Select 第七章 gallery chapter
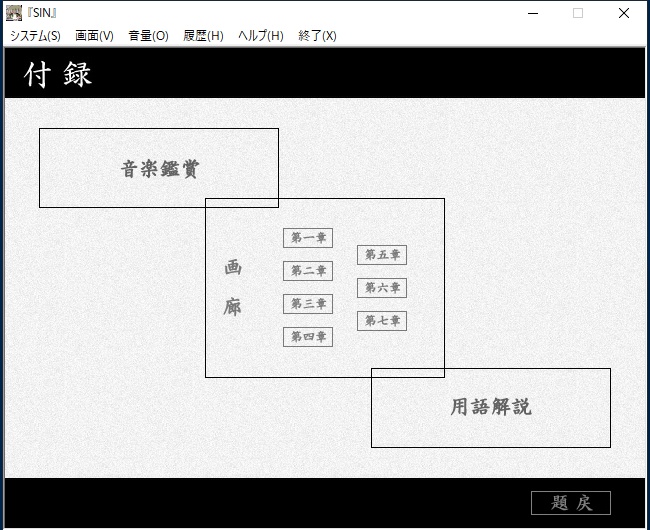650x530 pixels. click(x=382, y=321)
